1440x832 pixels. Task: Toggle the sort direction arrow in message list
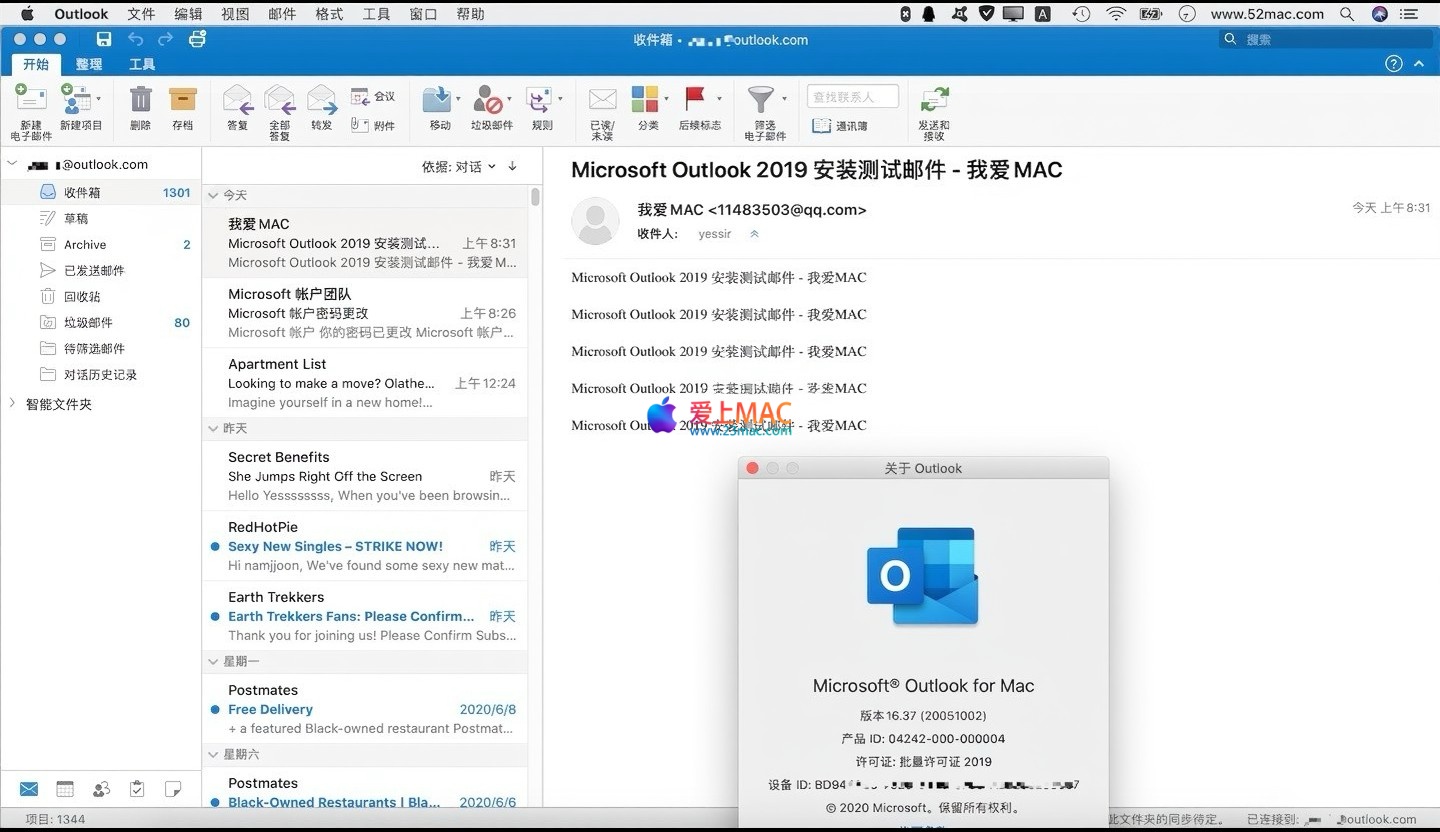click(x=513, y=166)
